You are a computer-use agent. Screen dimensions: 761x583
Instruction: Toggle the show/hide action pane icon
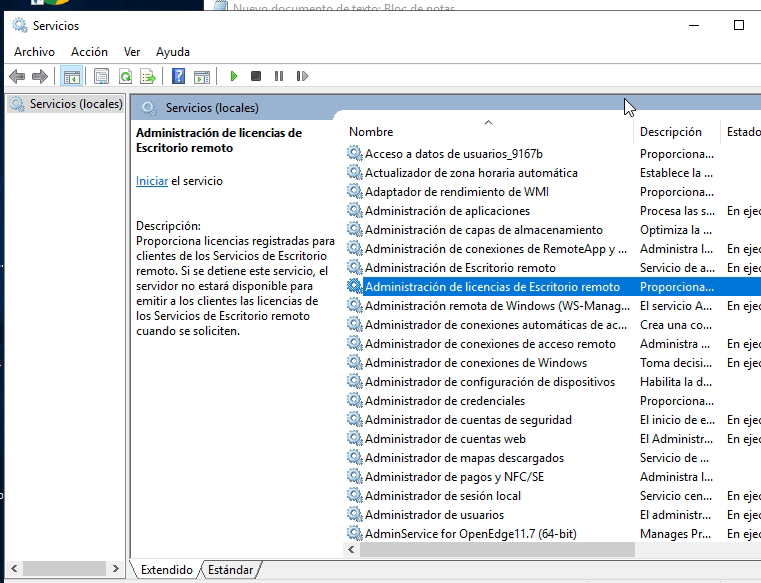coord(202,77)
